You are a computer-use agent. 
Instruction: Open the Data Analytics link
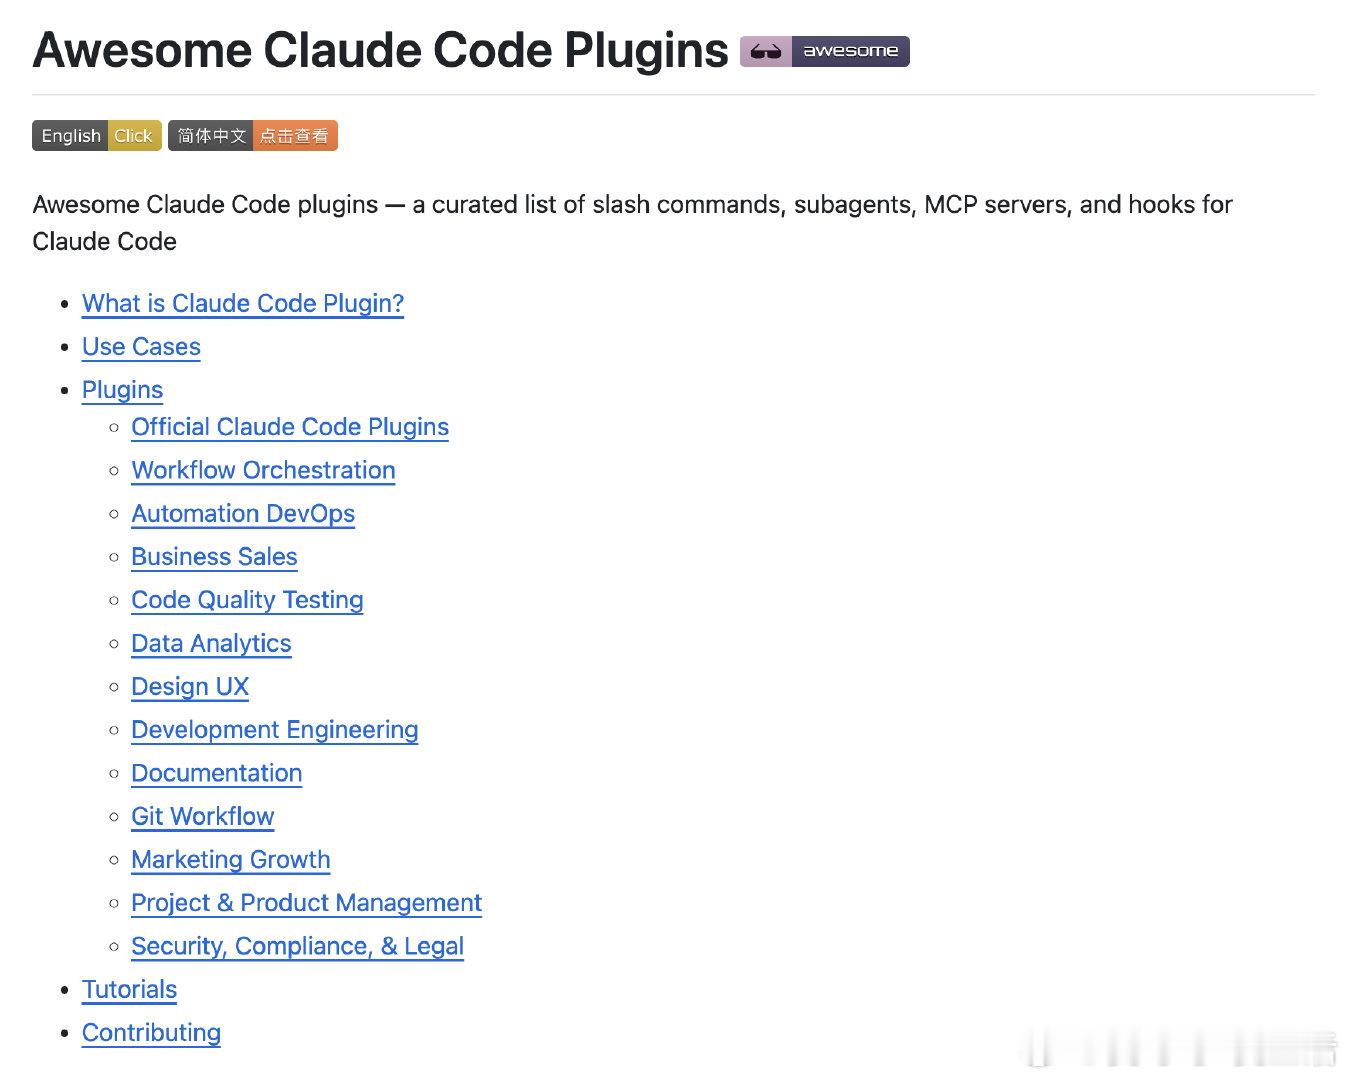[211, 644]
